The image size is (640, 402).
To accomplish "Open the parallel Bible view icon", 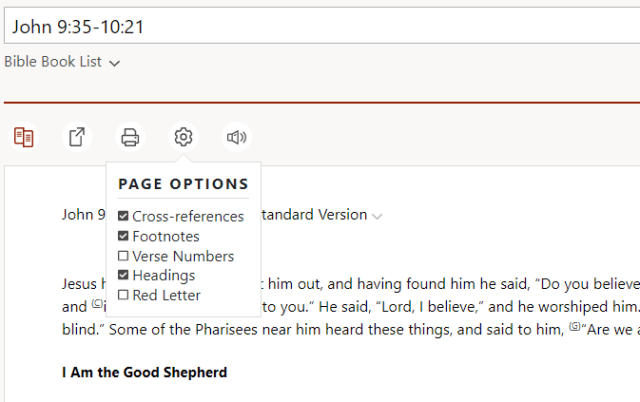I will [x=24, y=138].
